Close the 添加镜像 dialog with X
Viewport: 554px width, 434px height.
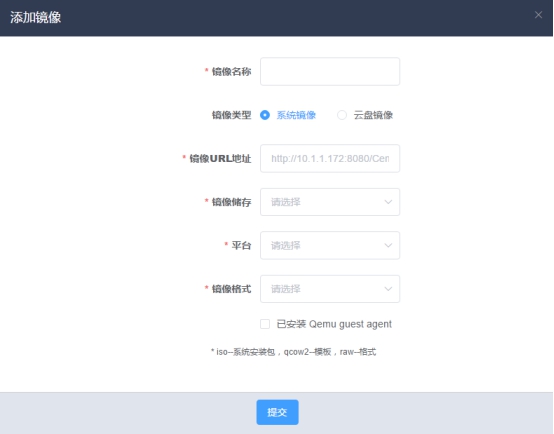point(538,15)
